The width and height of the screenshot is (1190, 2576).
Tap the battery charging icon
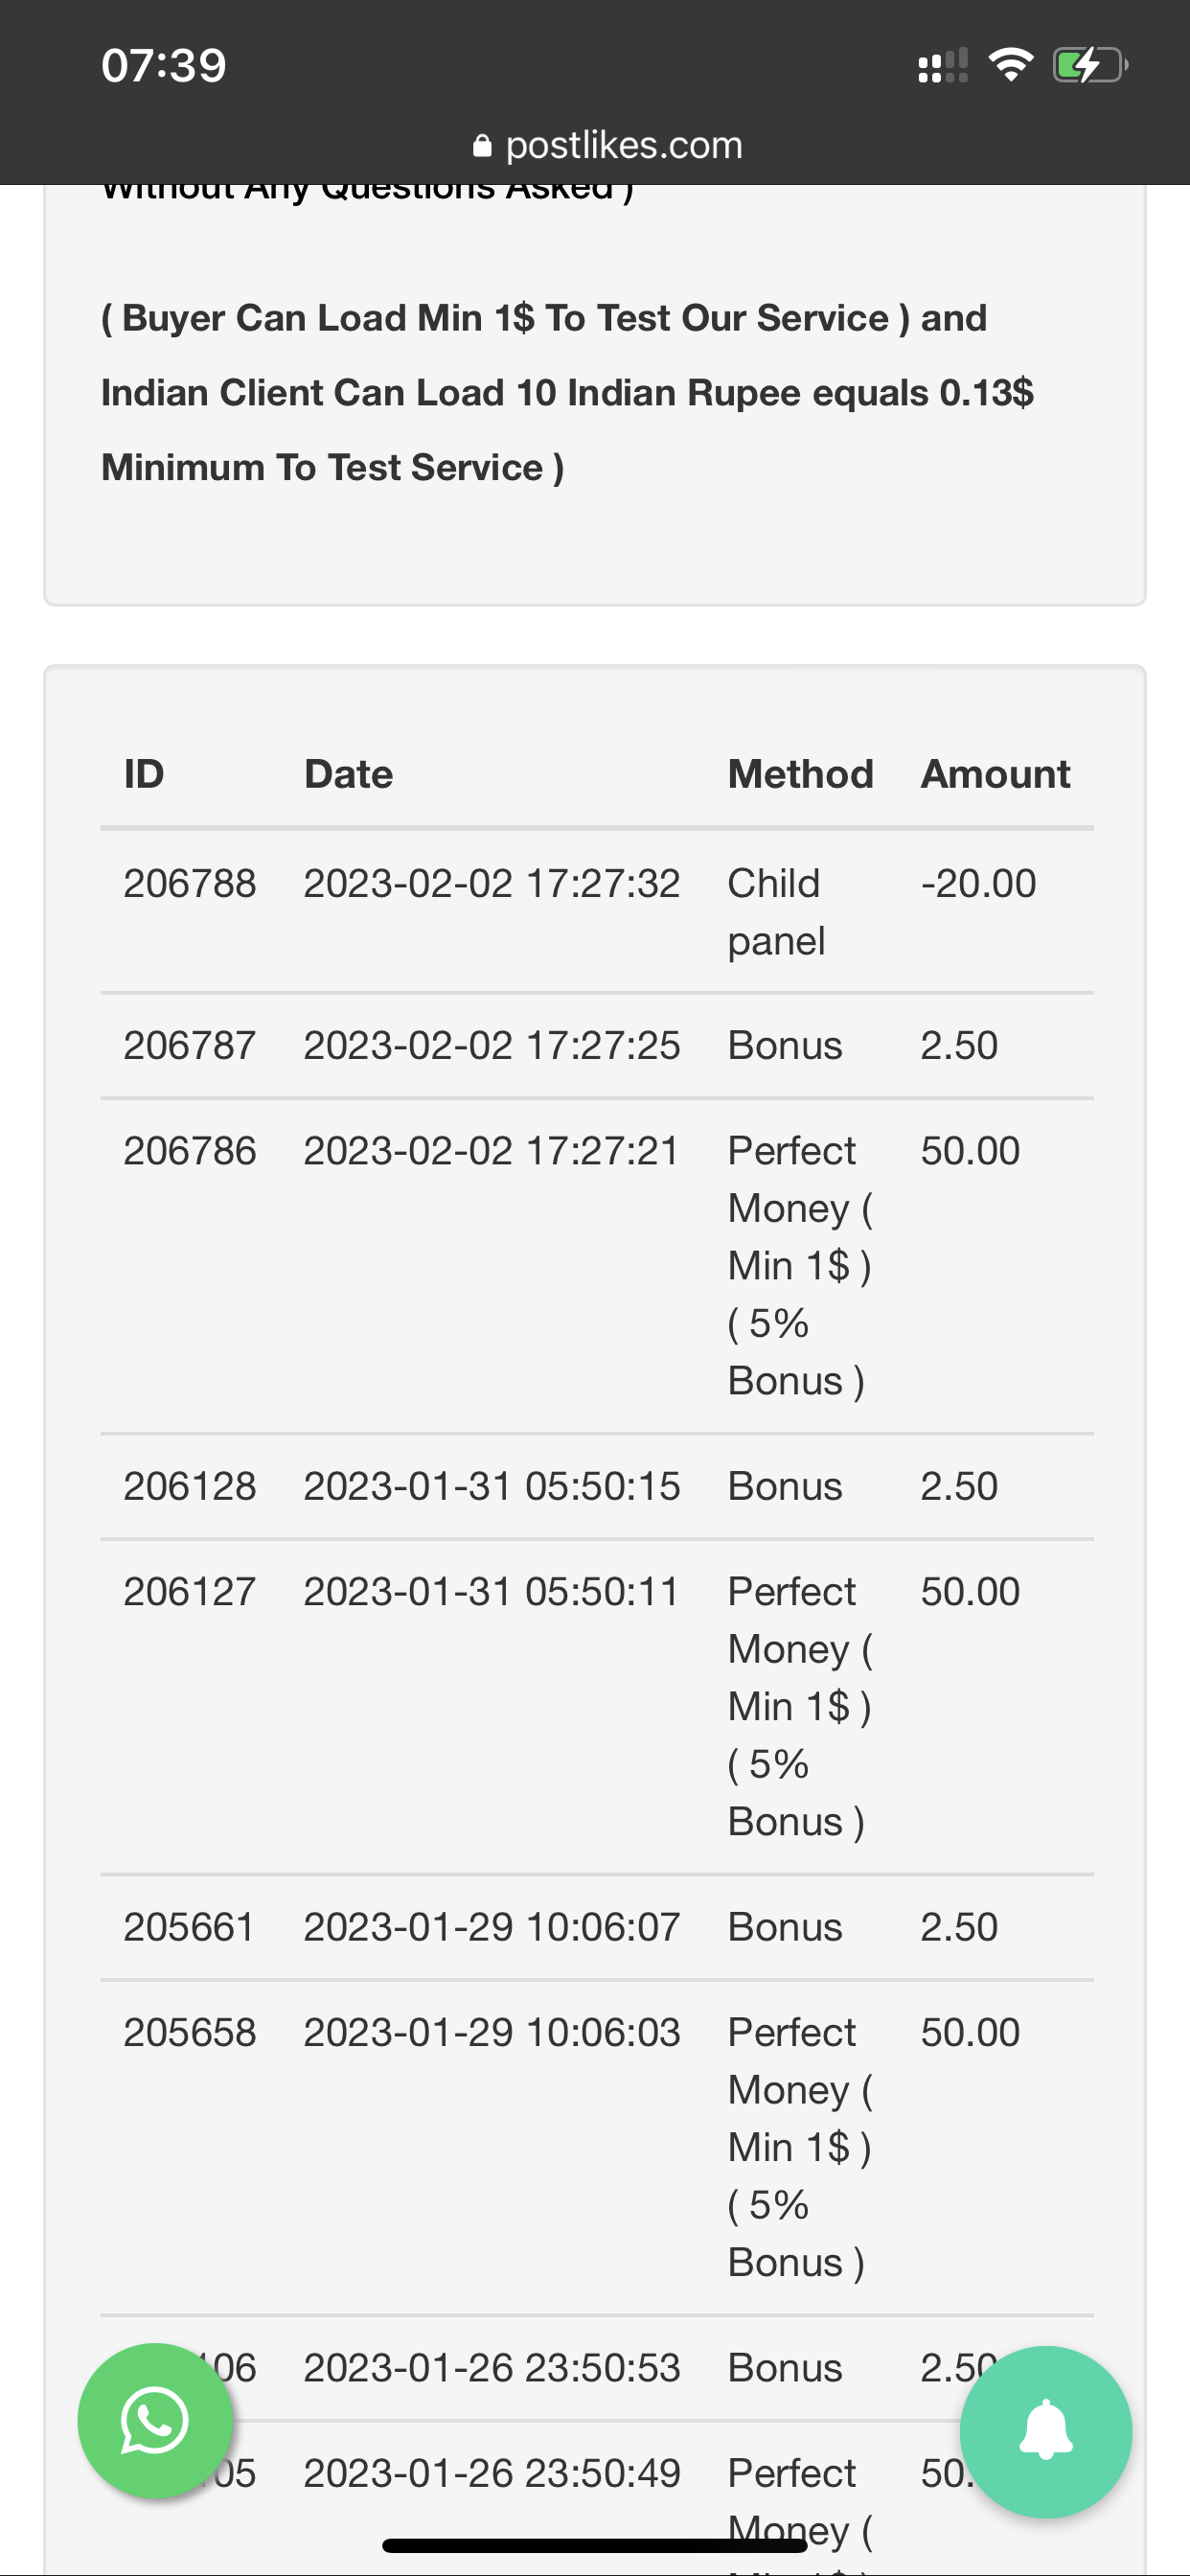[x=1089, y=65]
